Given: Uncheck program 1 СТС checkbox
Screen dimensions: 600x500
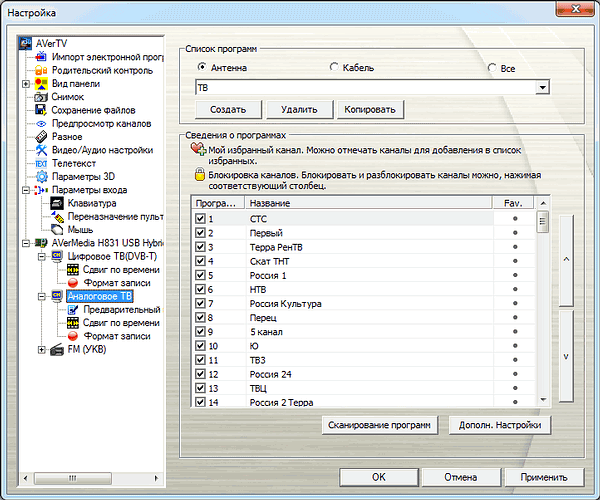Looking at the screenshot, I should tap(200, 218).
